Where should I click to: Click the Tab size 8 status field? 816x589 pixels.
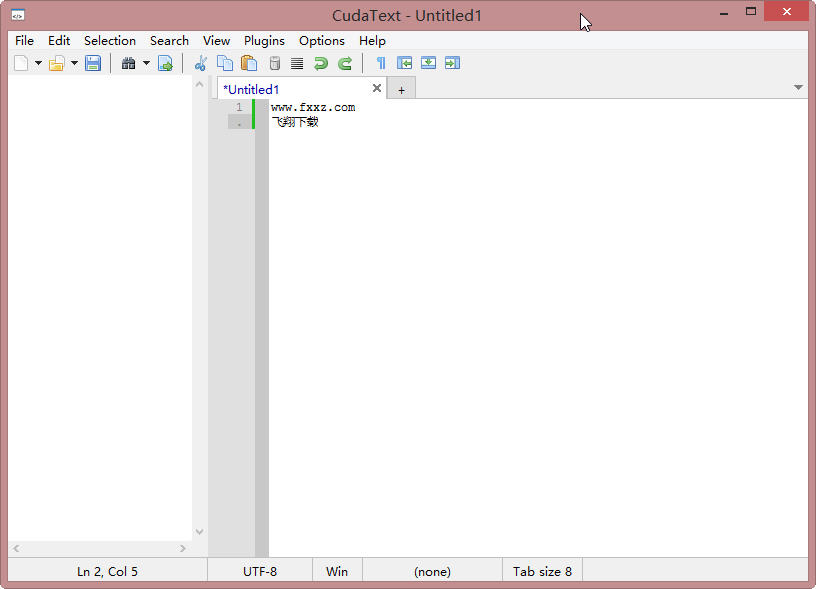pyautogui.click(x=542, y=572)
